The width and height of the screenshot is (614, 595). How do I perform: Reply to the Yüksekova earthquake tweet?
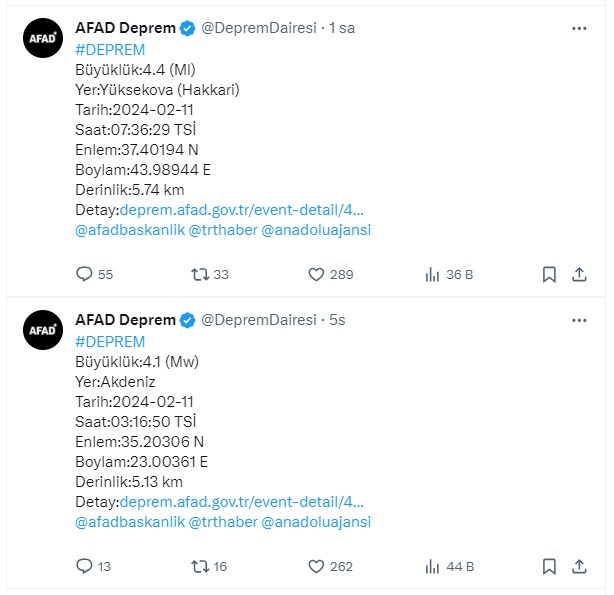[x=94, y=274]
